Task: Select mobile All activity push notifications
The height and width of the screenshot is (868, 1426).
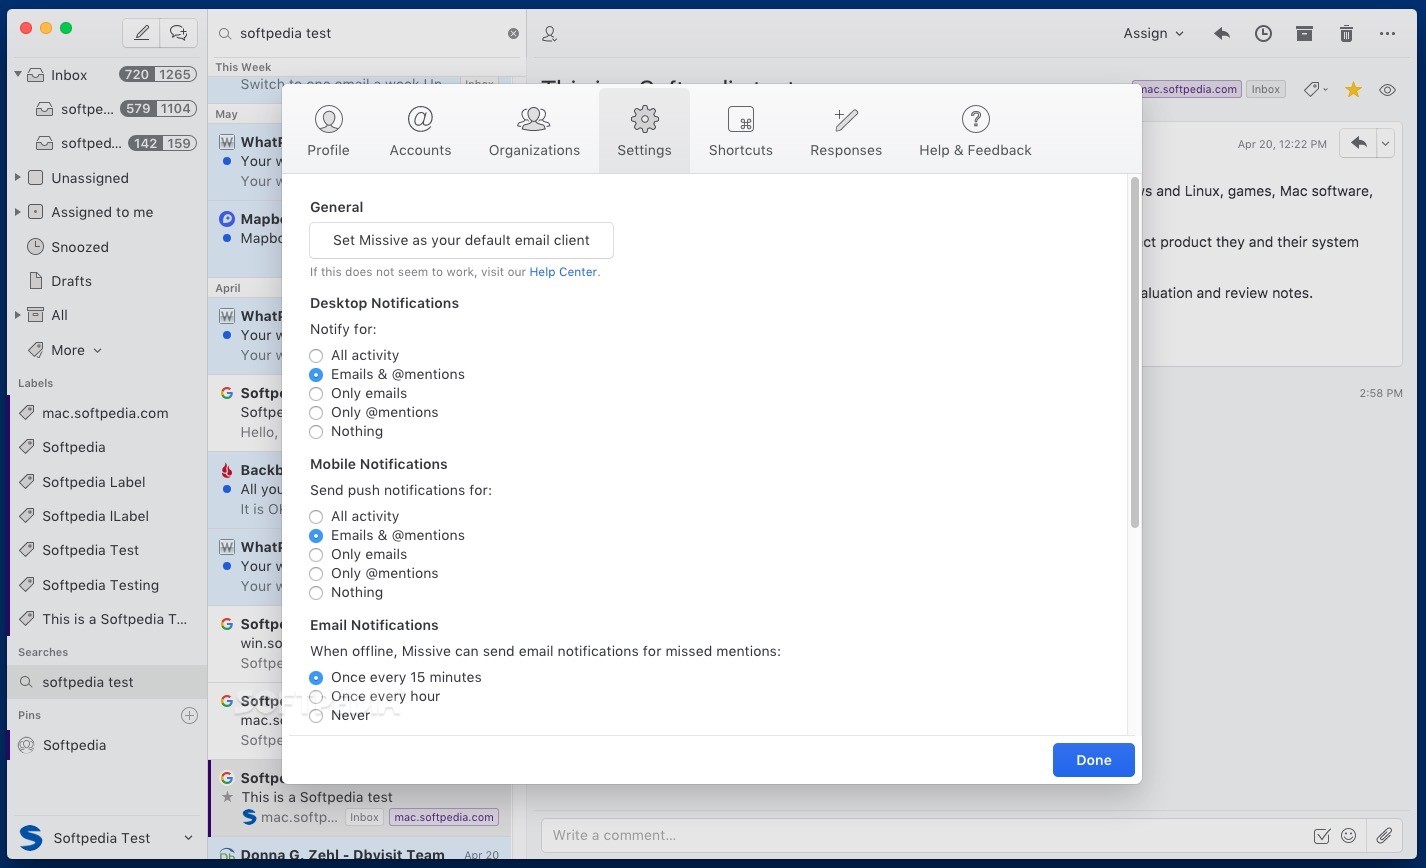Action: (316, 516)
